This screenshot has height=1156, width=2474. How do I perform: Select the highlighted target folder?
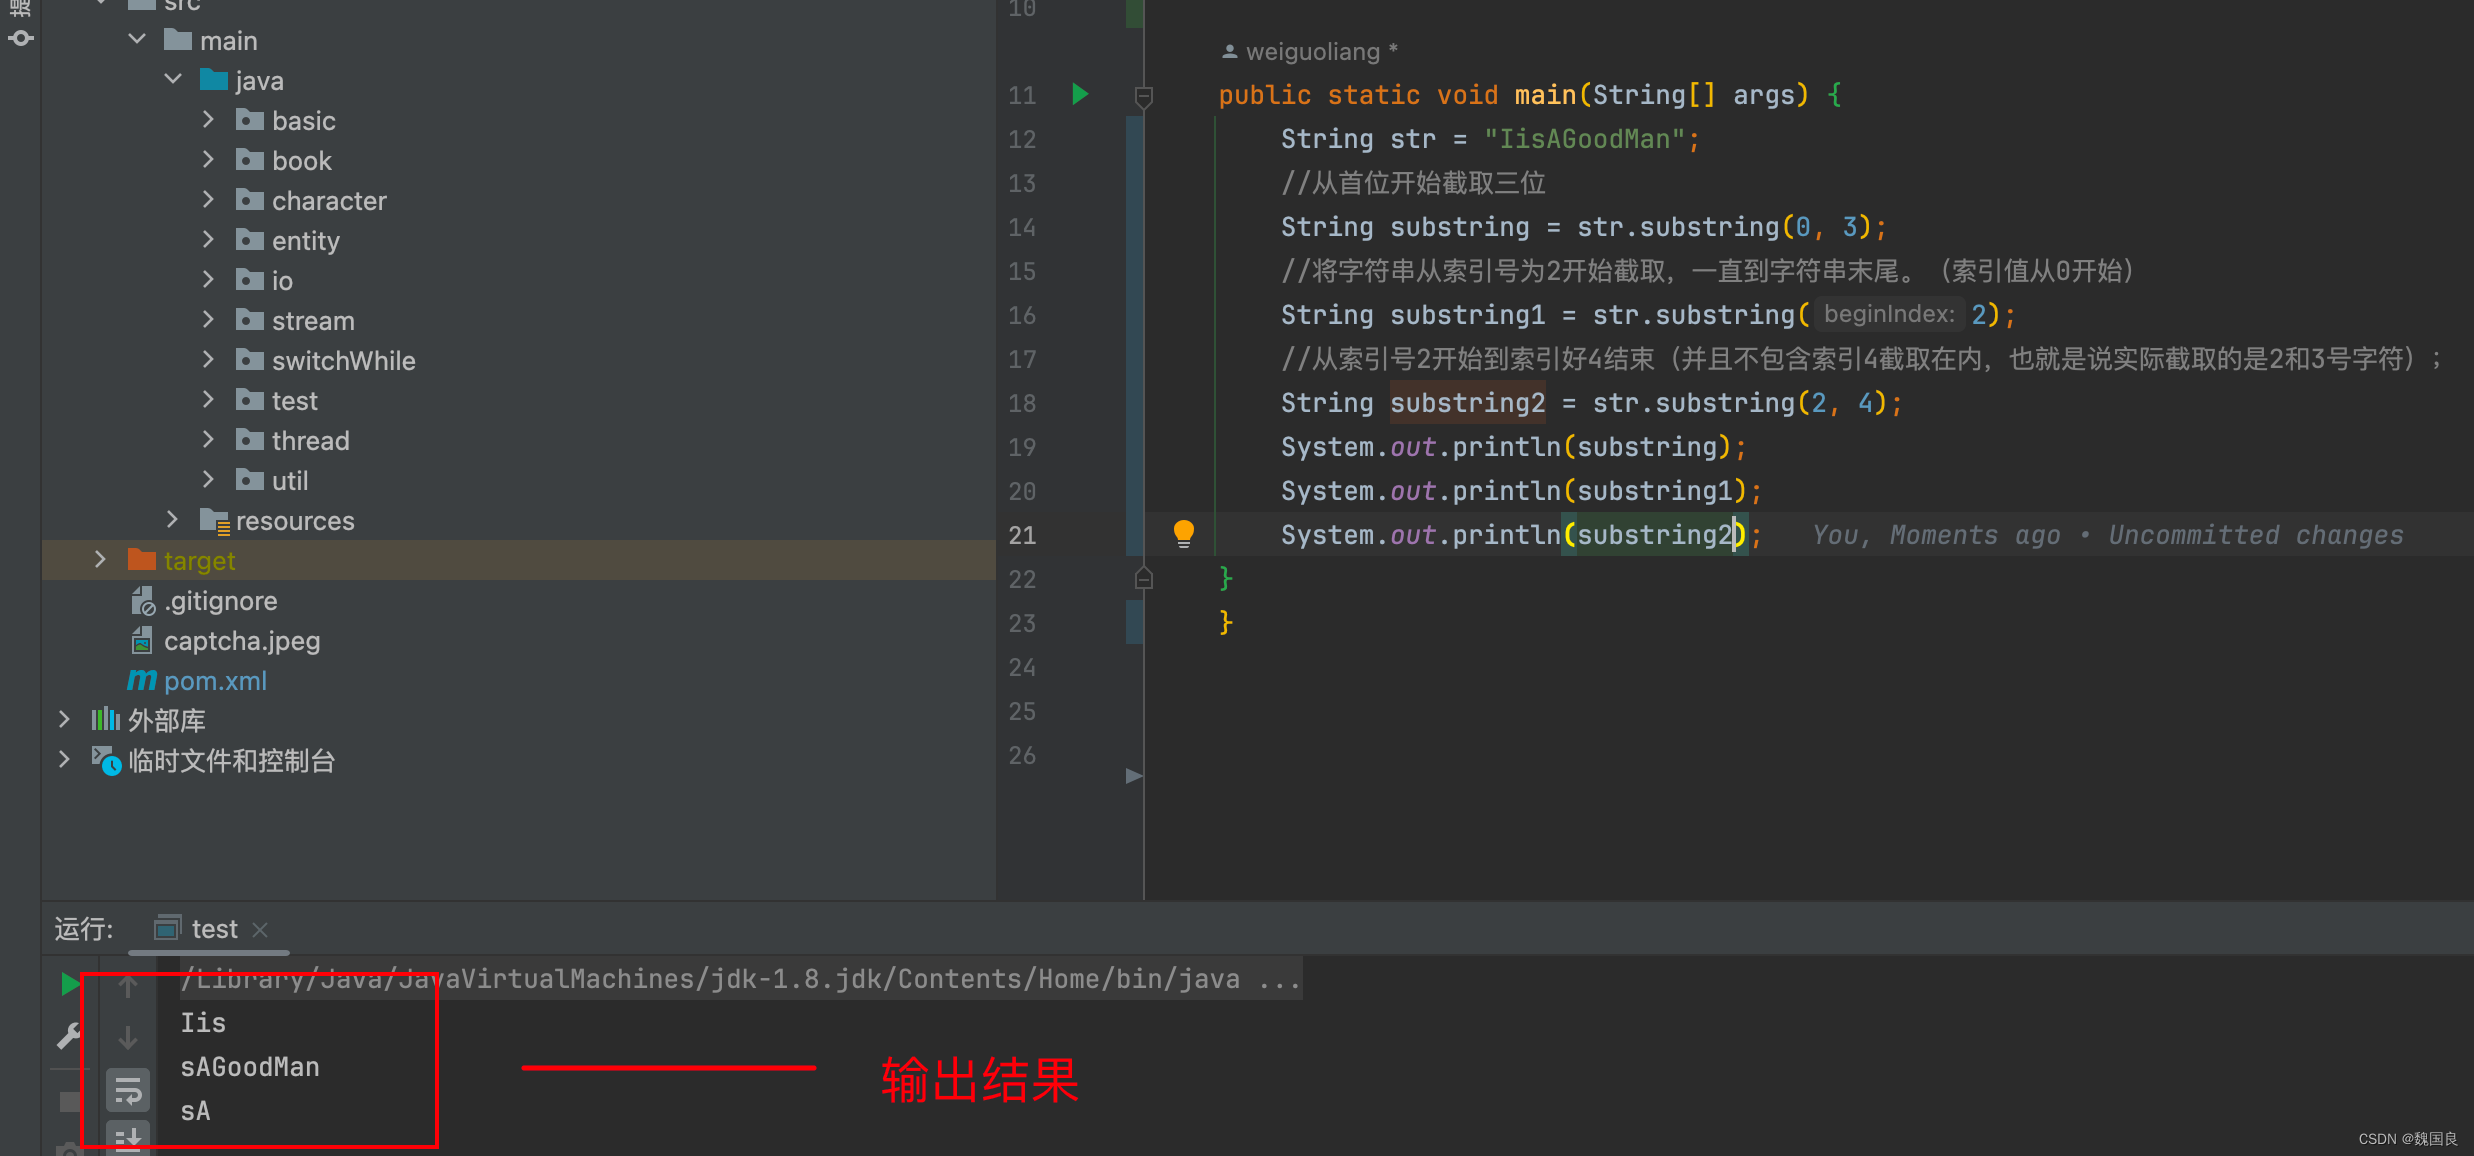[201, 560]
